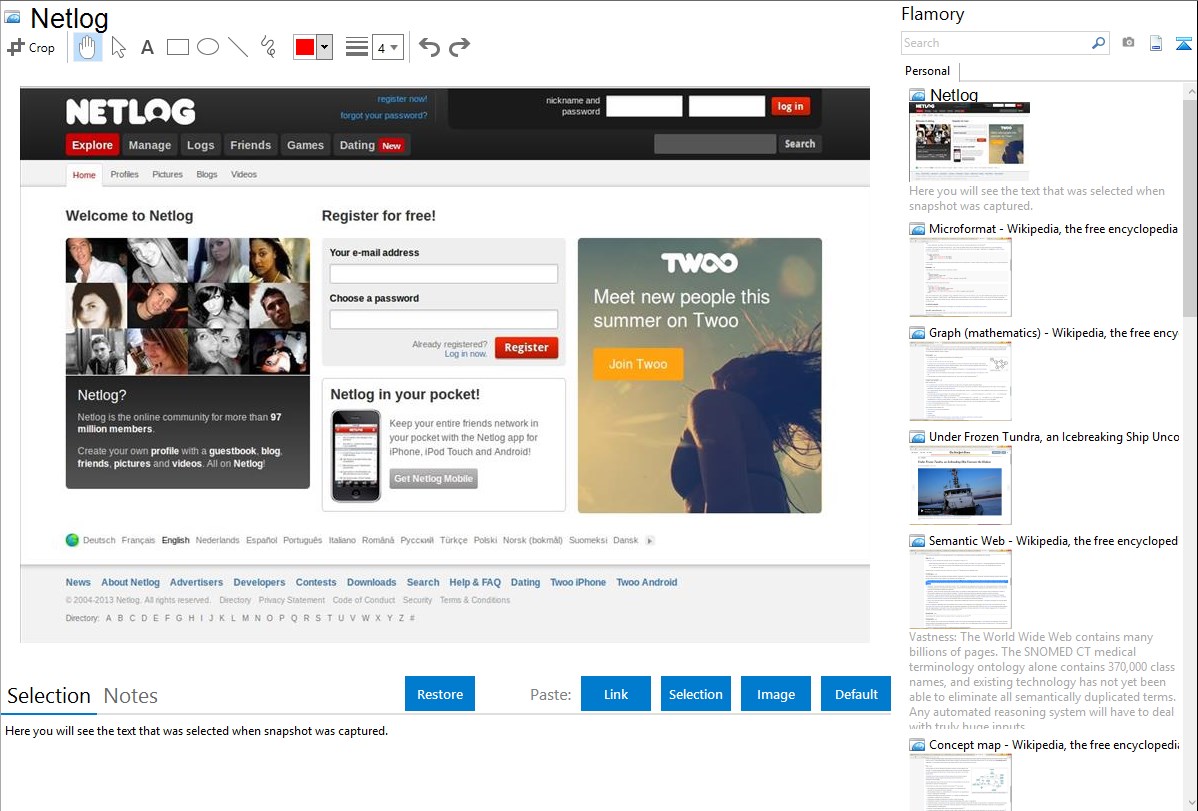Click the Games menu in Netlog page

(305, 144)
